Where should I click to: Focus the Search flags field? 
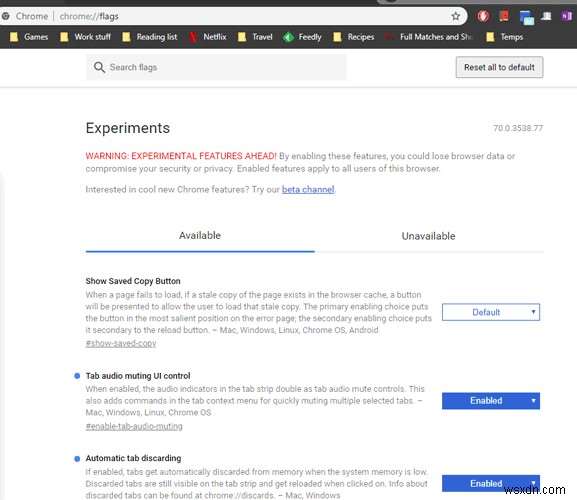[216, 67]
